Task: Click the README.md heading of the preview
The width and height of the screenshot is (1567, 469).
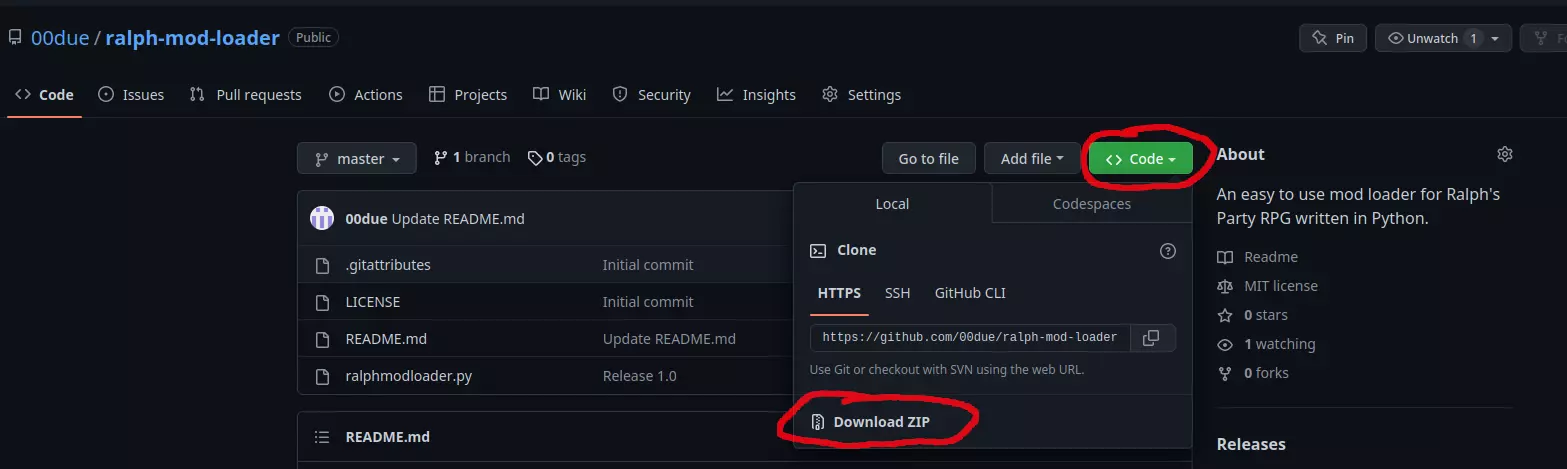Action: [x=388, y=437]
